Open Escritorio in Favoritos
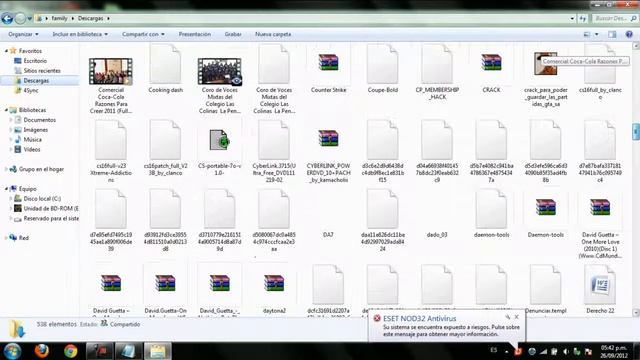Image resolution: width=640 pixels, height=360 pixels. pos(35,61)
